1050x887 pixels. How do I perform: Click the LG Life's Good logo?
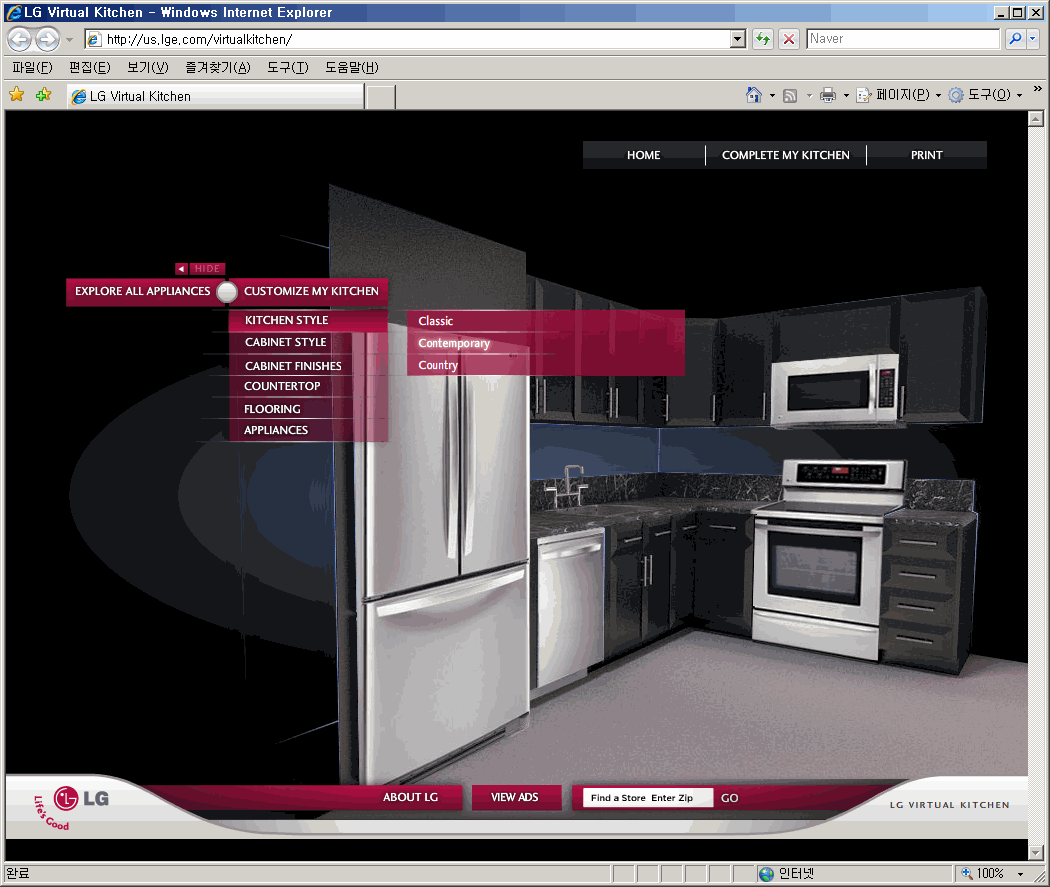[72, 806]
